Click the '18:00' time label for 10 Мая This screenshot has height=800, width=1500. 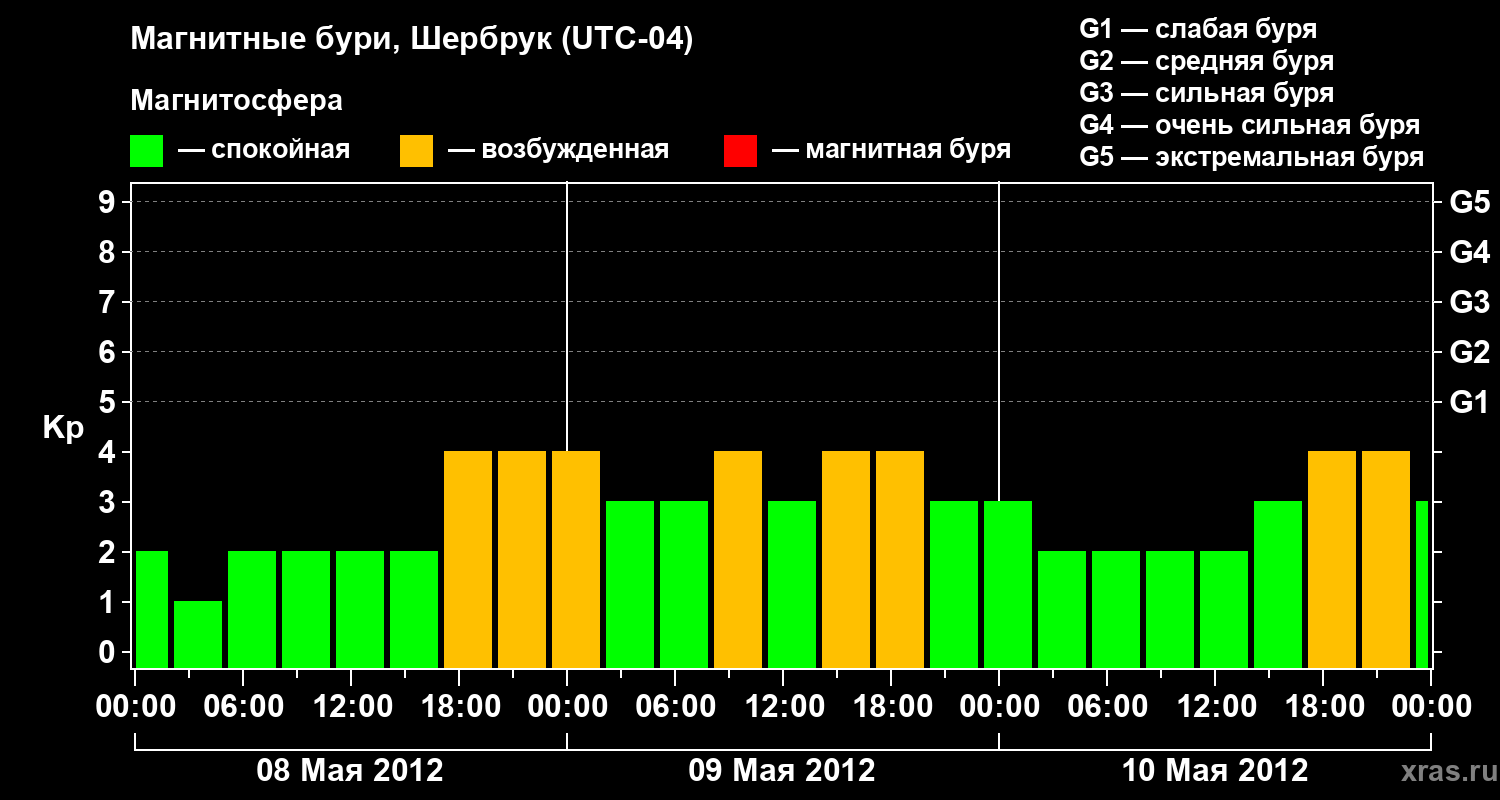coord(1323,706)
